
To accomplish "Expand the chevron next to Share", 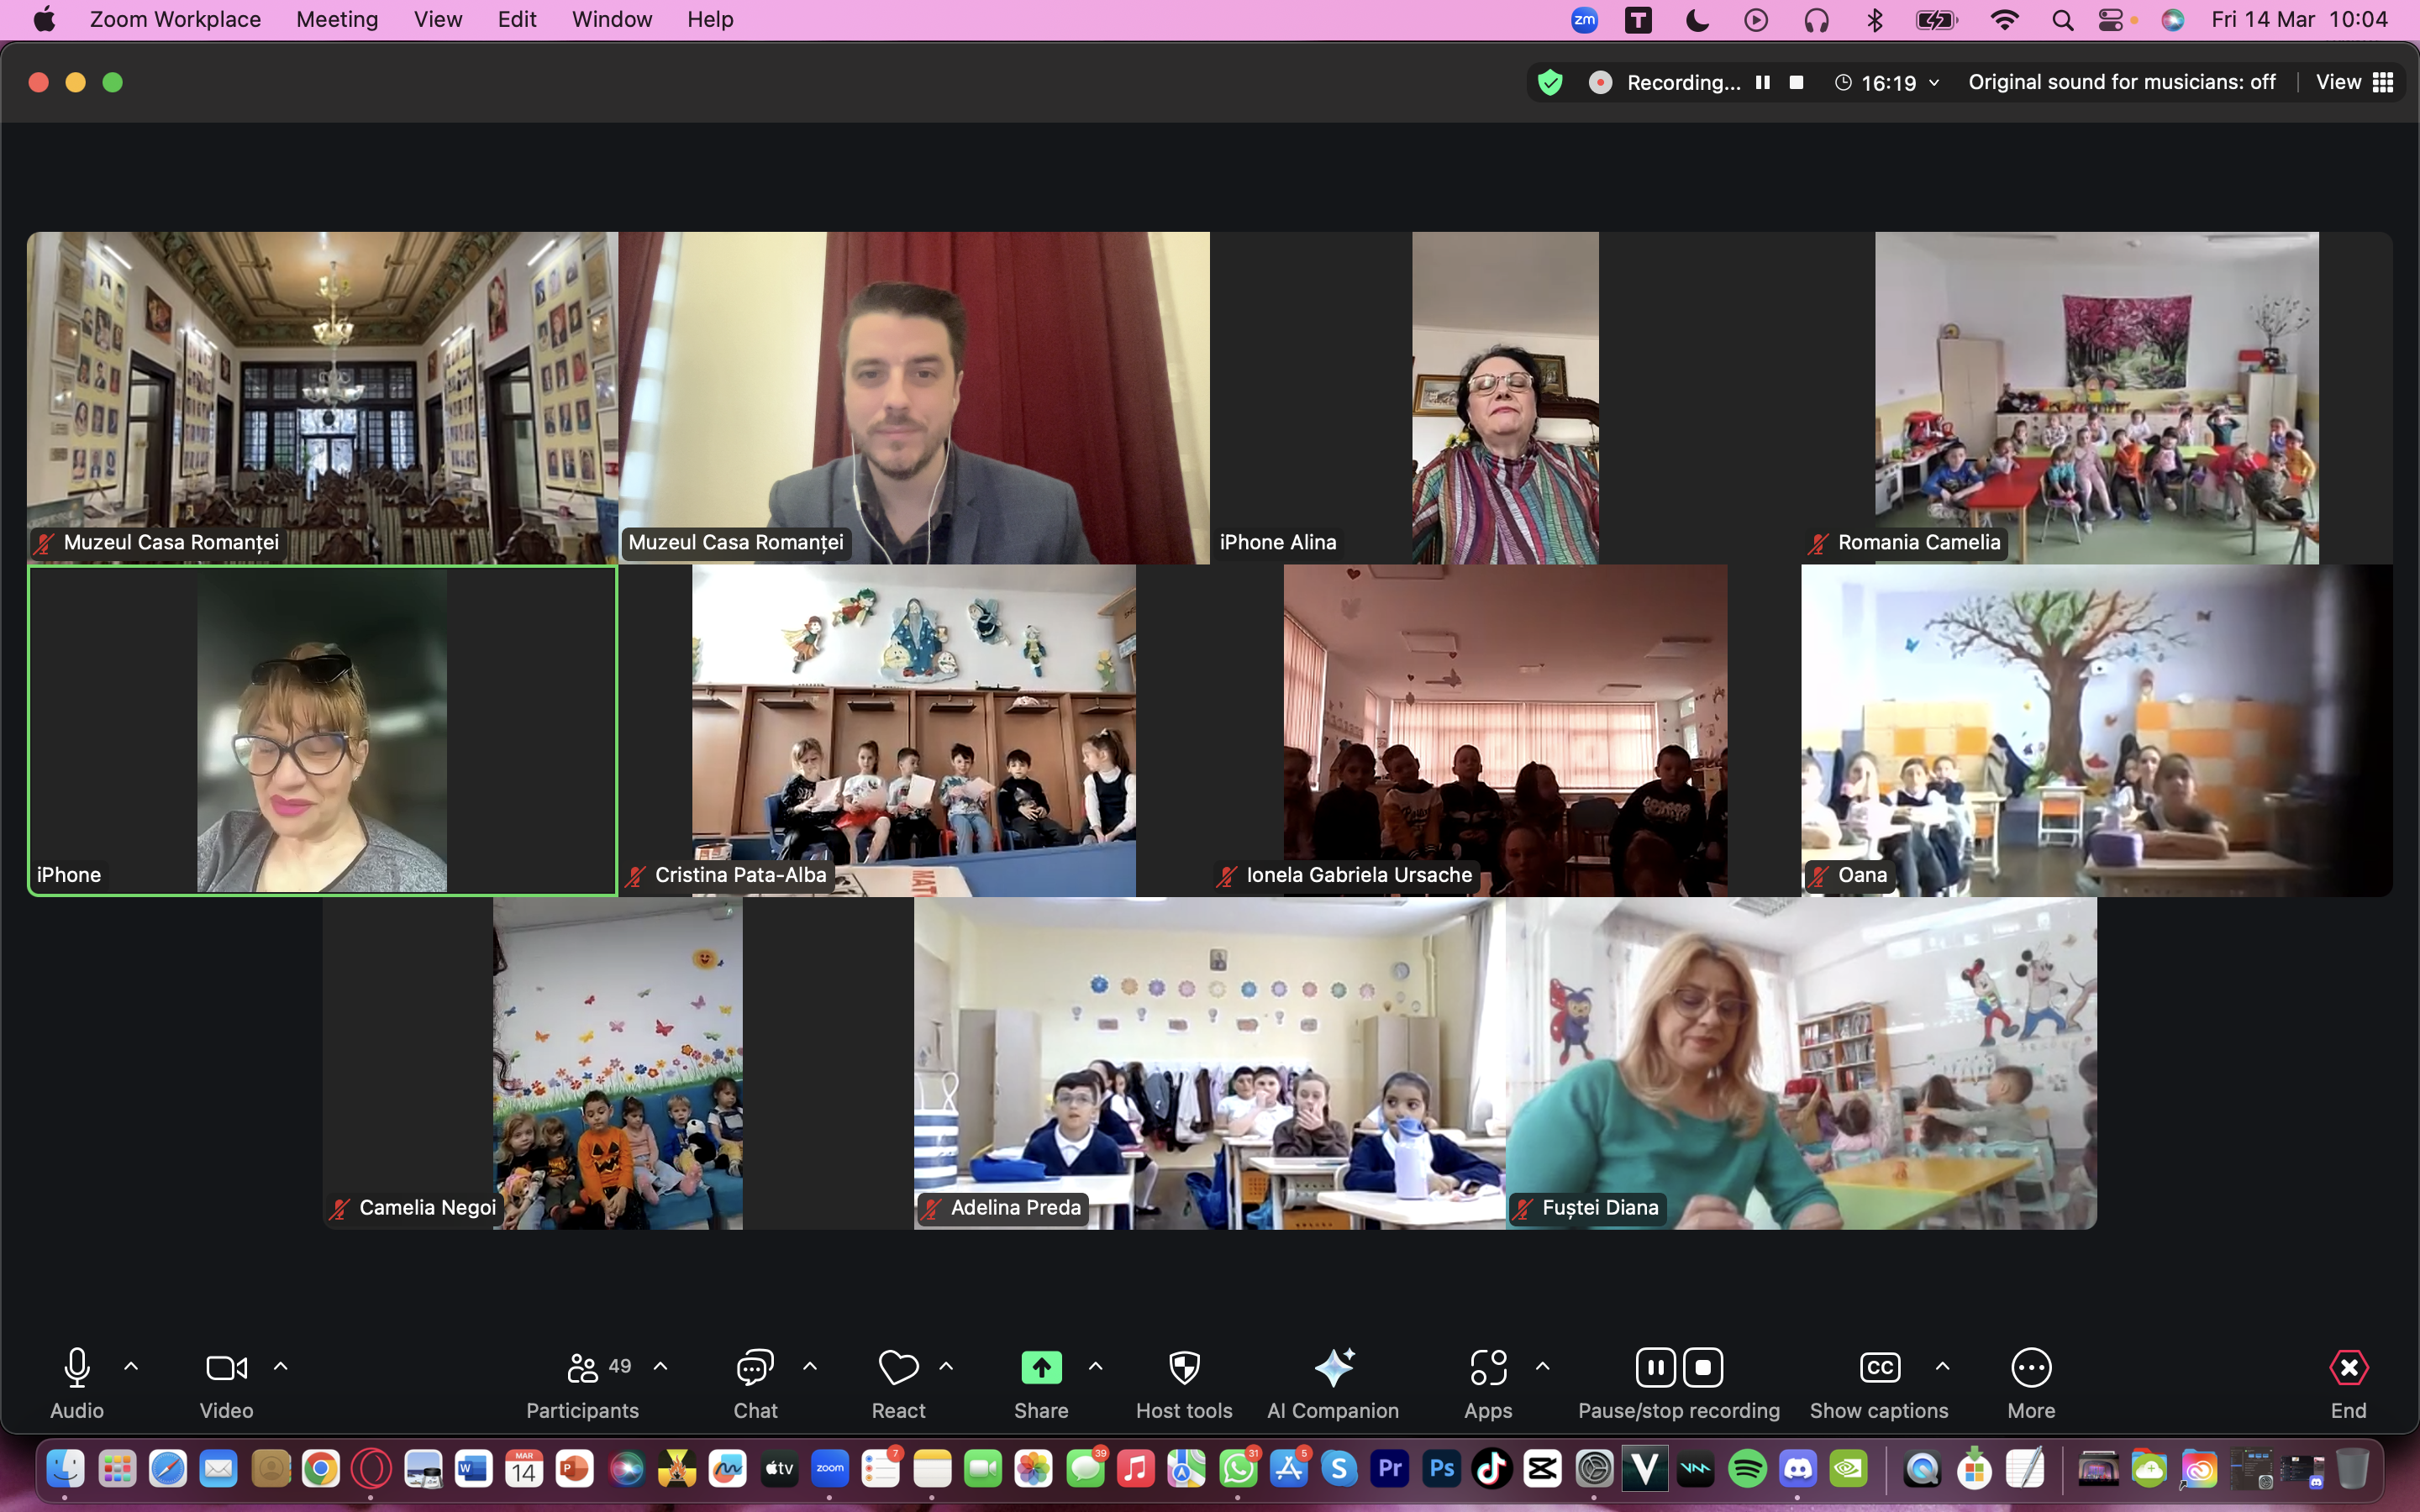I will (x=1096, y=1366).
